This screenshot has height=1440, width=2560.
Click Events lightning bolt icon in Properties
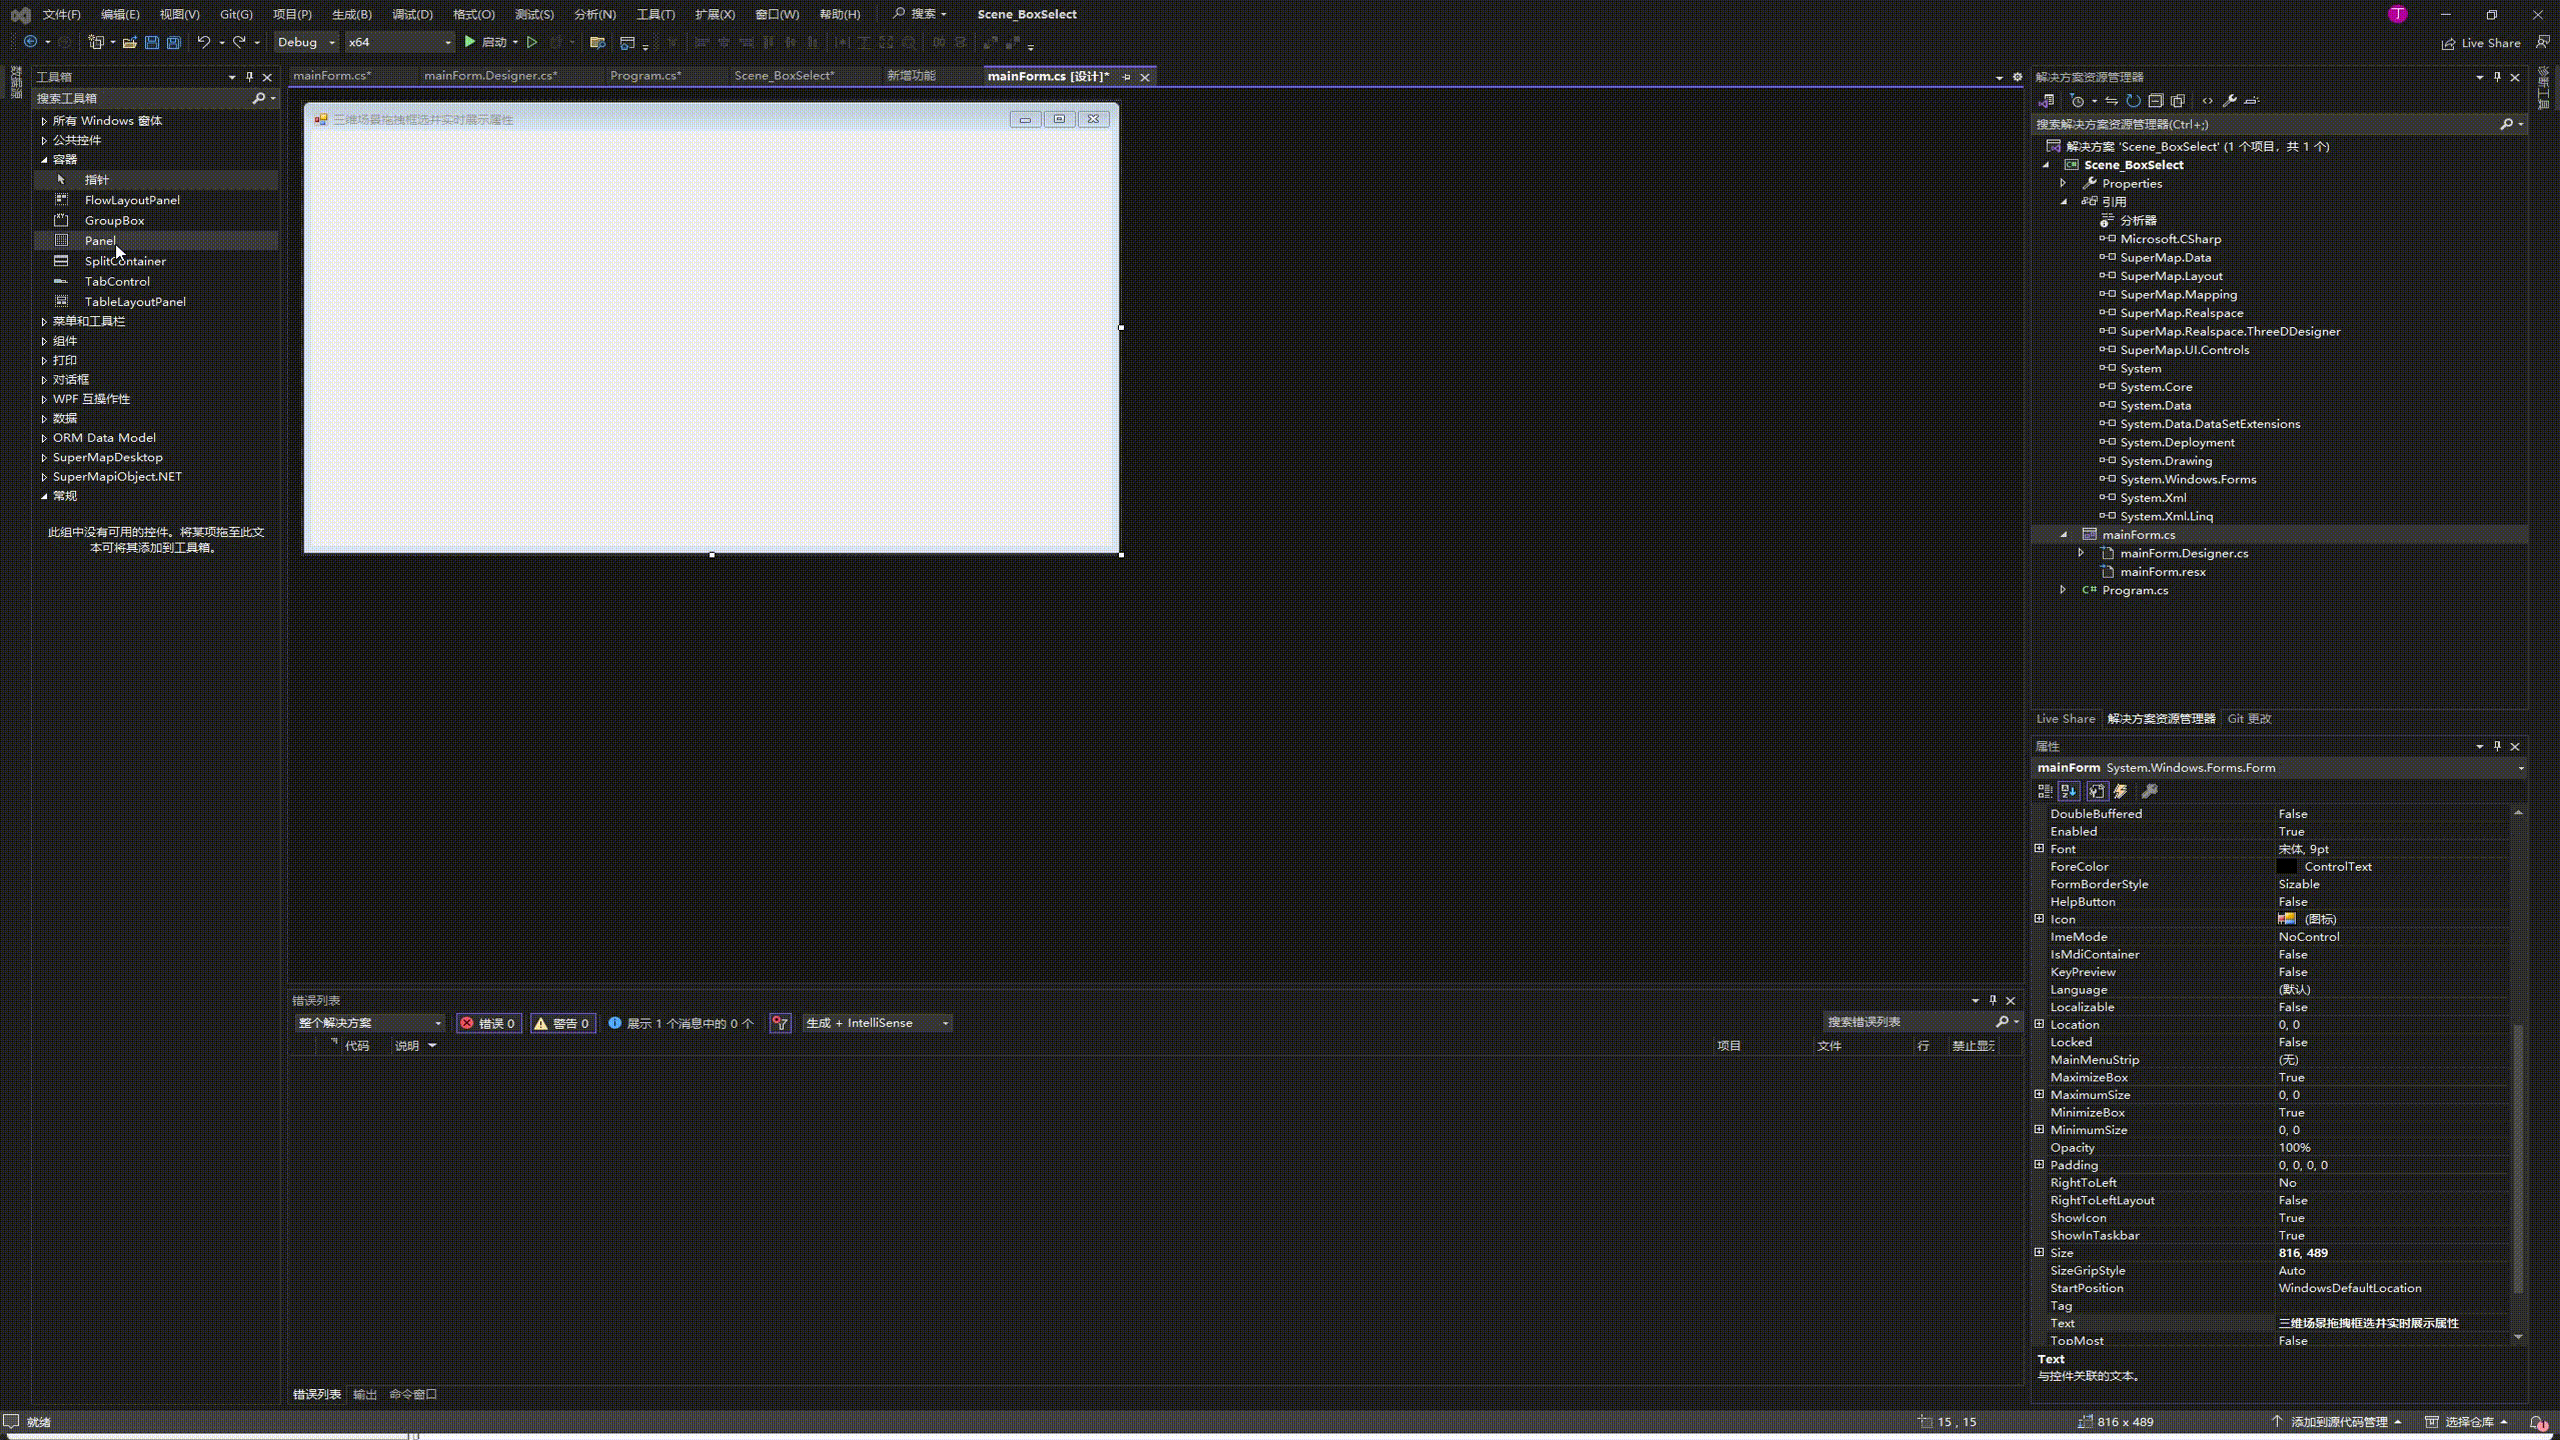(x=2121, y=791)
